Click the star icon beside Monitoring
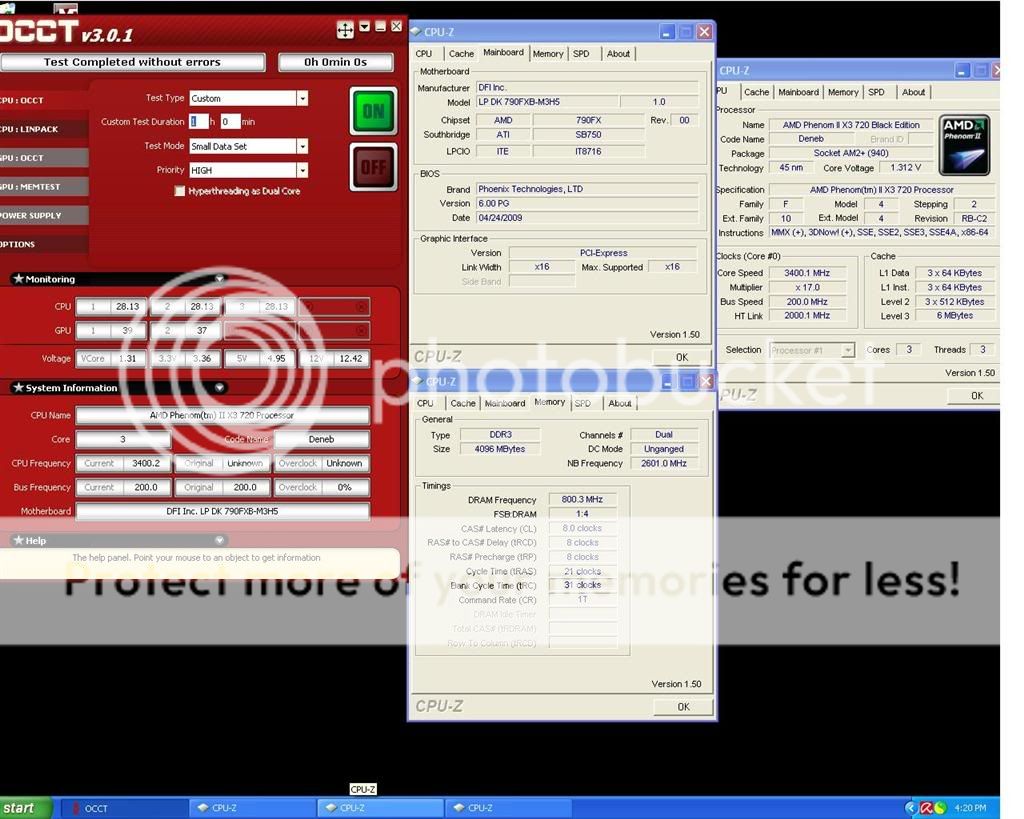The width and height of the screenshot is (1024, 819). [18, 279]
